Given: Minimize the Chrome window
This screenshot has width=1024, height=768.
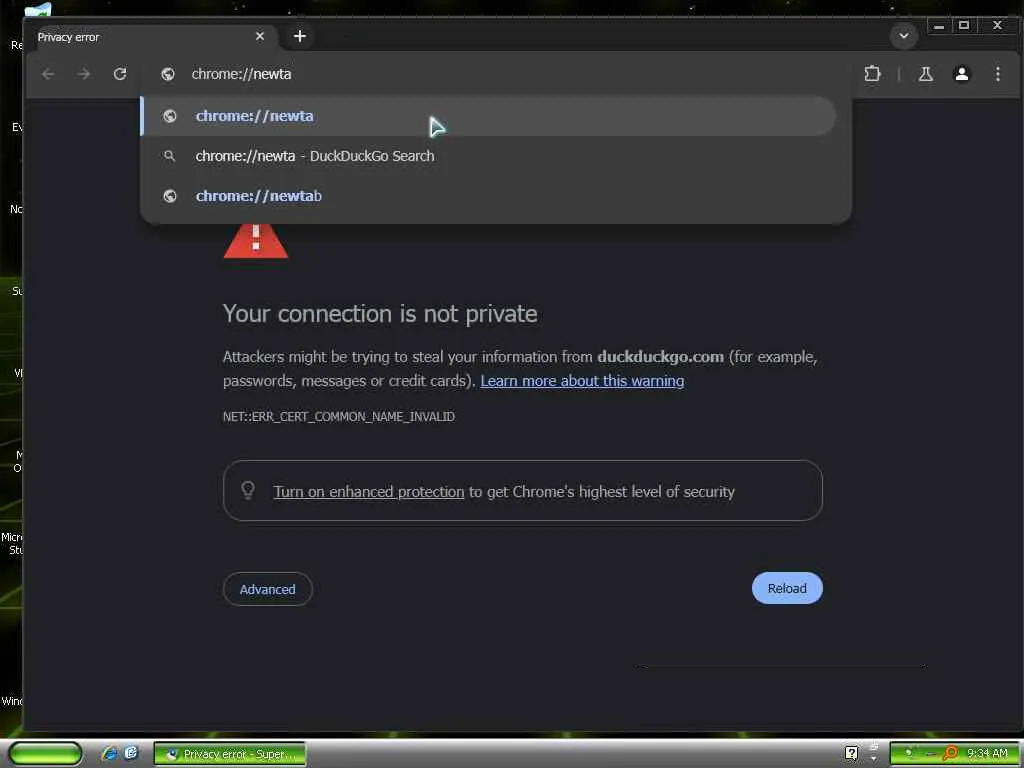Looking at the screenshot, I should tap(938, 26).
